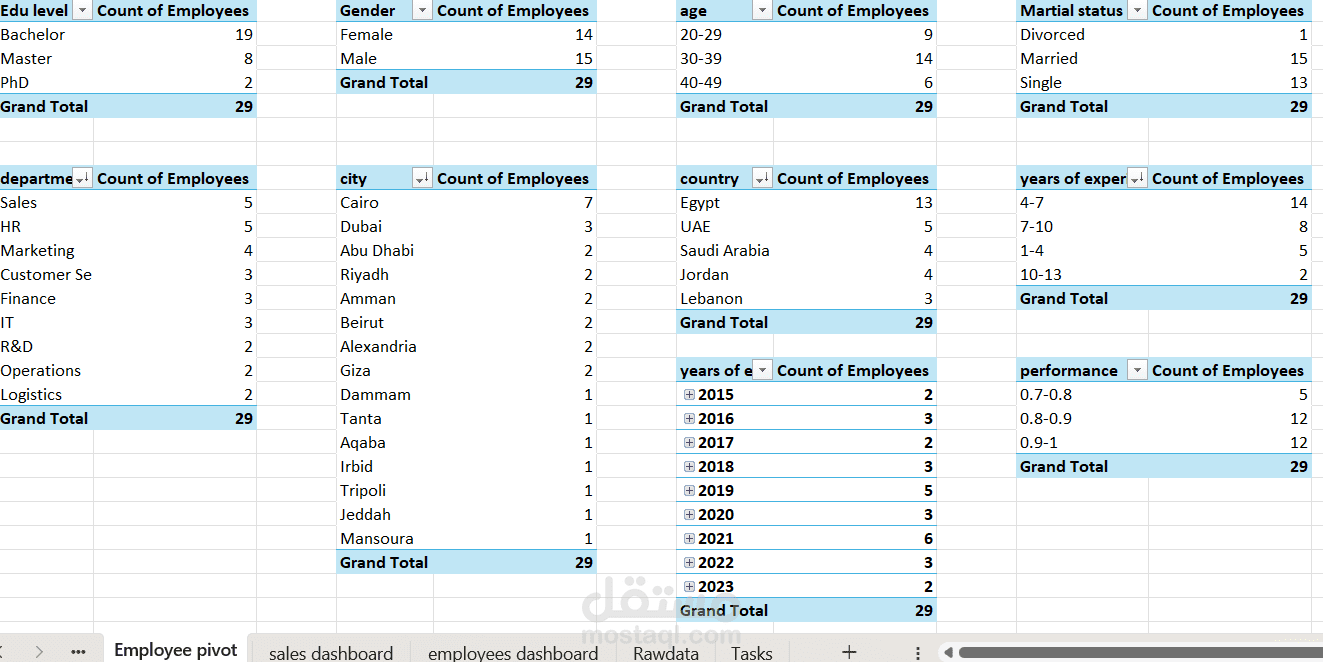Select the Master row label
Screen dimensions: 1323x662
coord(27,59)
